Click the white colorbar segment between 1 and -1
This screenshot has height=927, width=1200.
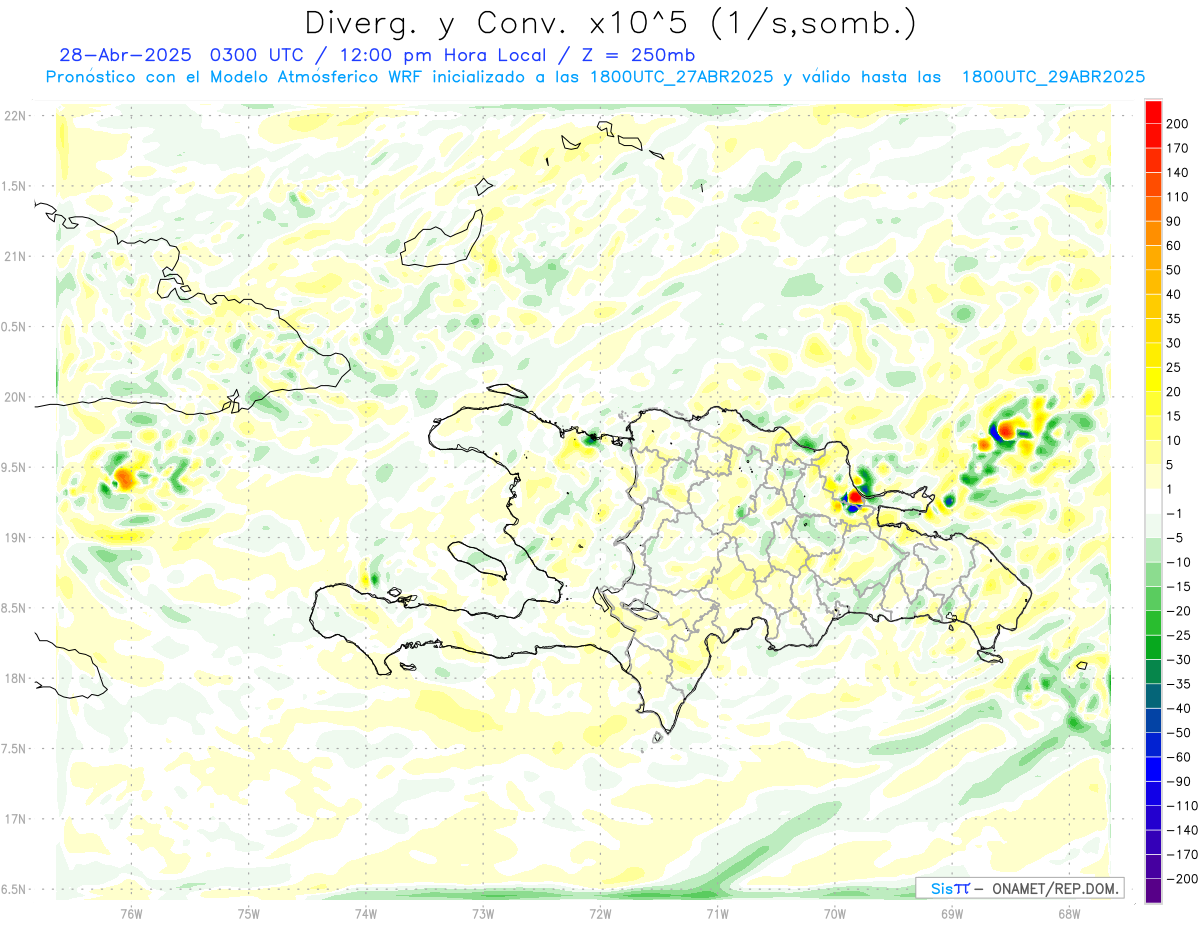pos(1153,502)
